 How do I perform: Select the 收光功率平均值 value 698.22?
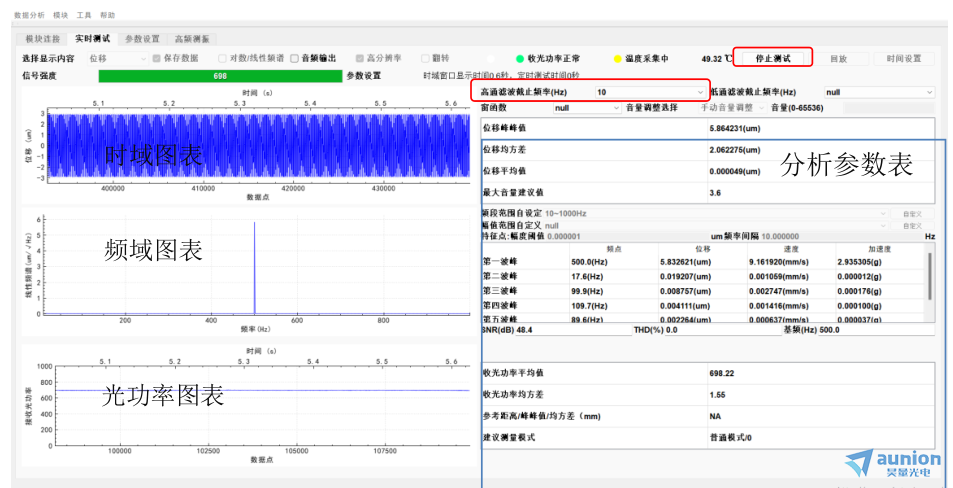721,373
